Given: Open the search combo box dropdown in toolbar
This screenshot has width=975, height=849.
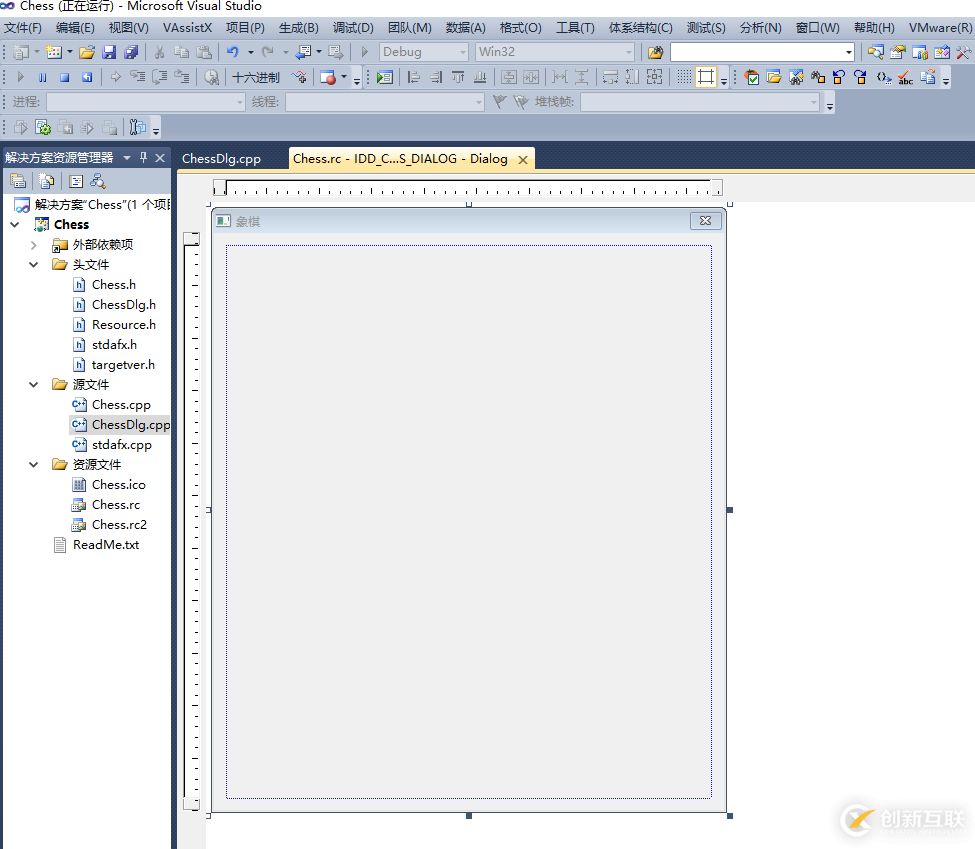Looking at the screenshot, I should tap(849, 52).
